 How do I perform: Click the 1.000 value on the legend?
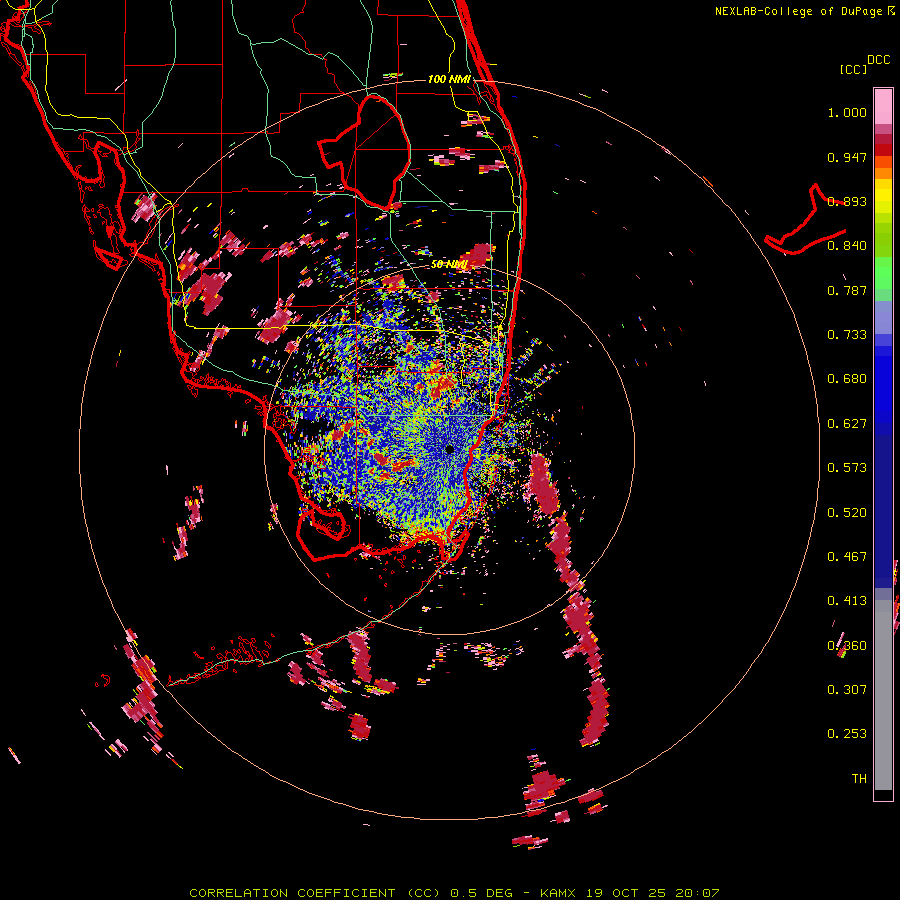click(847, 112)
